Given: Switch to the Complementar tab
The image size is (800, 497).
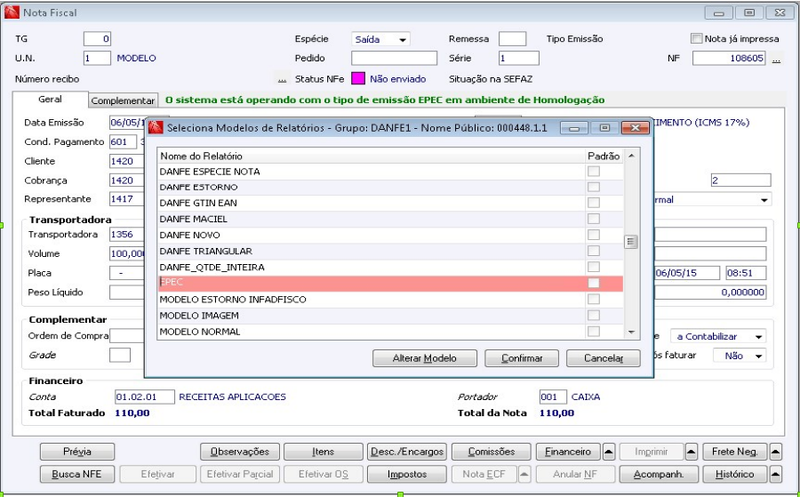Looking at the screenshot, I should tap(122, 101).
